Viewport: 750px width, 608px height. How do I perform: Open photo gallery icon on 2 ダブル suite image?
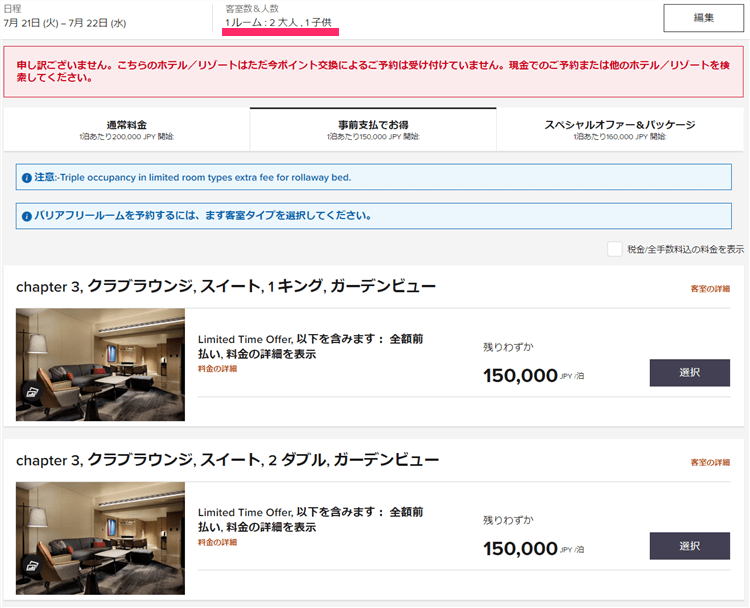pyautogui.click(x=30, y=566)
